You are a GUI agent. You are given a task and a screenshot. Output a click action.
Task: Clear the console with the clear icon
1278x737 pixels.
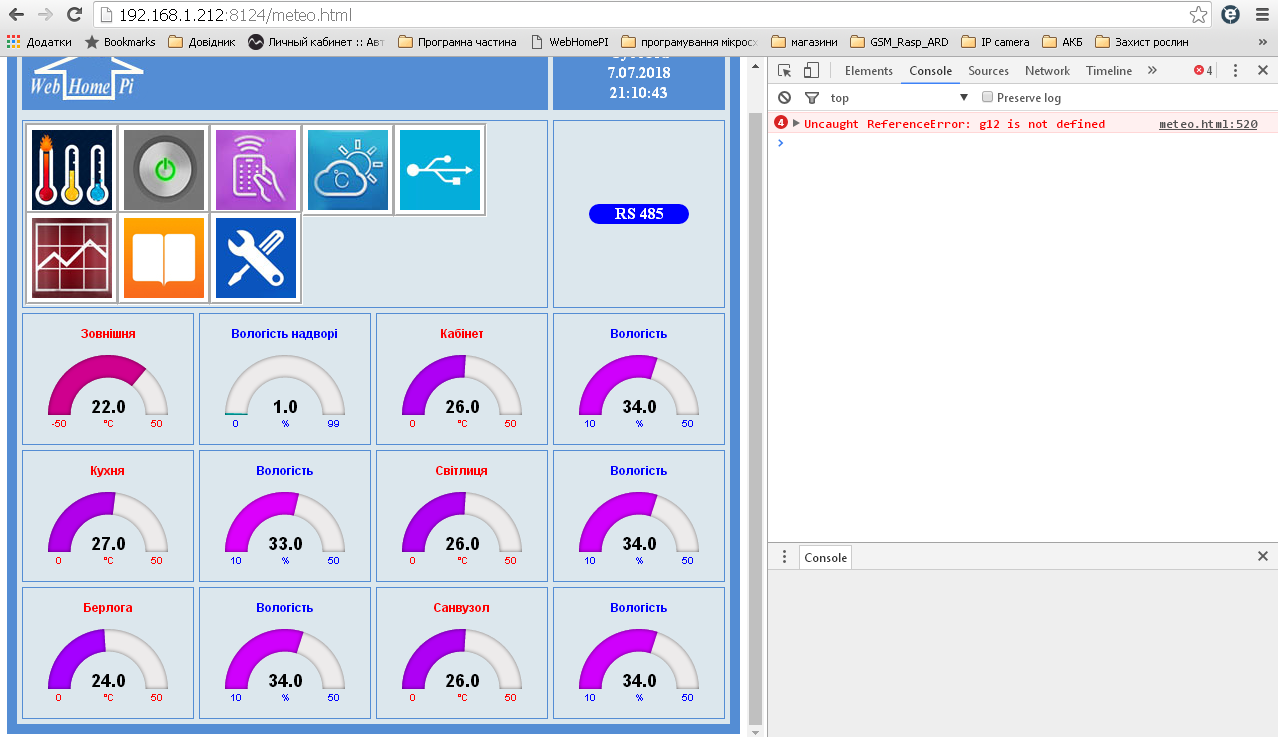click(x=785, y=98)
